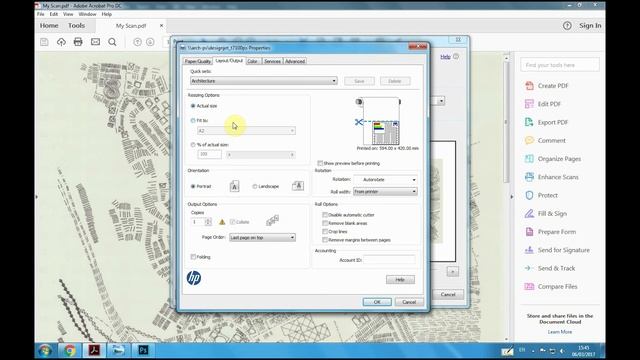The width and height of the screenshot is (640, 360).
Task: Click the HP logo in the properties dialog
Action: click(x=194, y=278)
